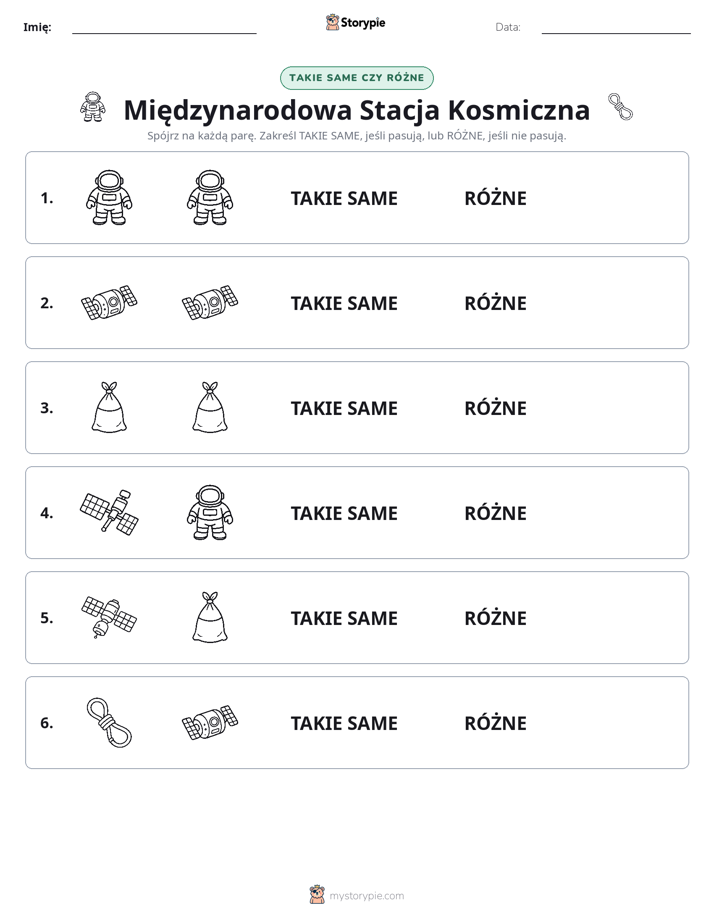
Task: Click the first astronaut in row 1
Action: (109, 197)
